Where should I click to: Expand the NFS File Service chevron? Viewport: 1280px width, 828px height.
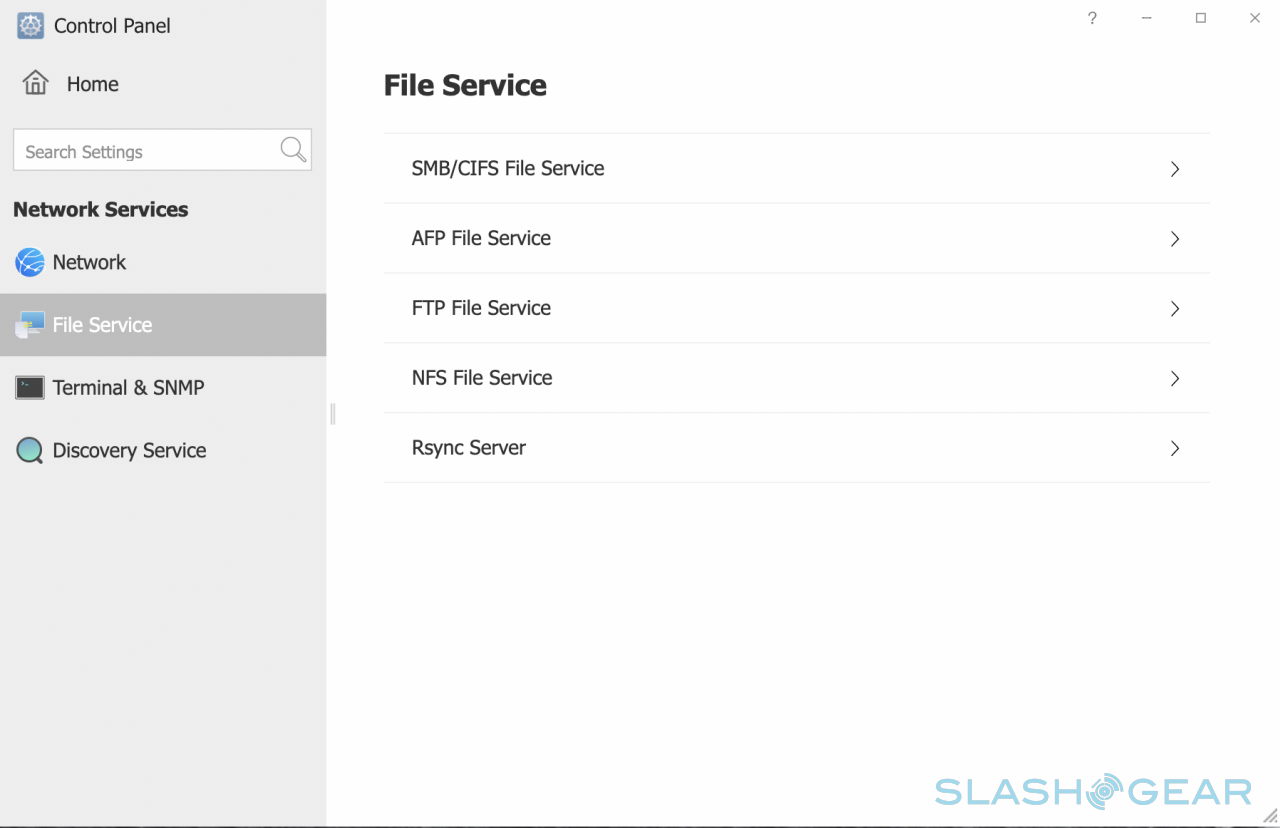click(x=1175, y=379)
